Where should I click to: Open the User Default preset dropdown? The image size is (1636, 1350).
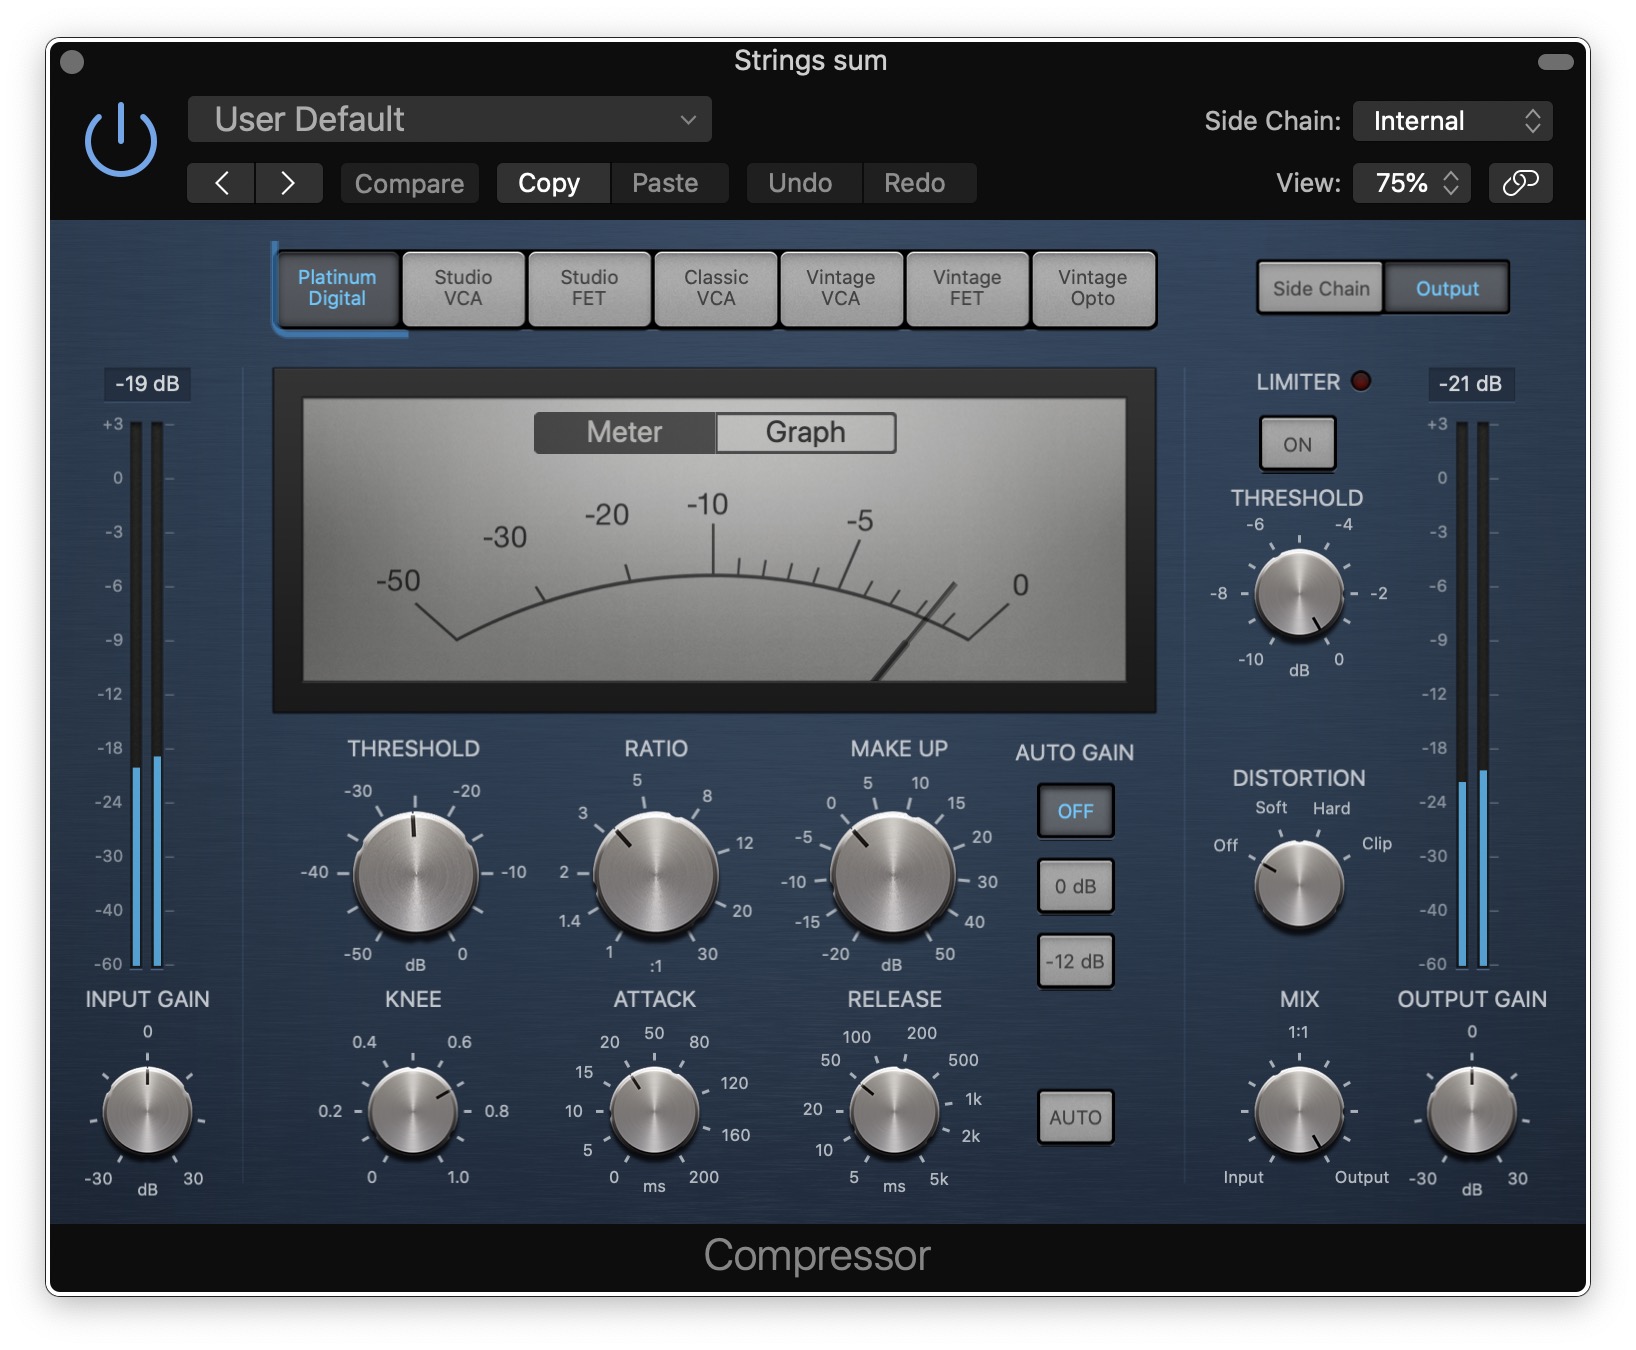(450, 120)
